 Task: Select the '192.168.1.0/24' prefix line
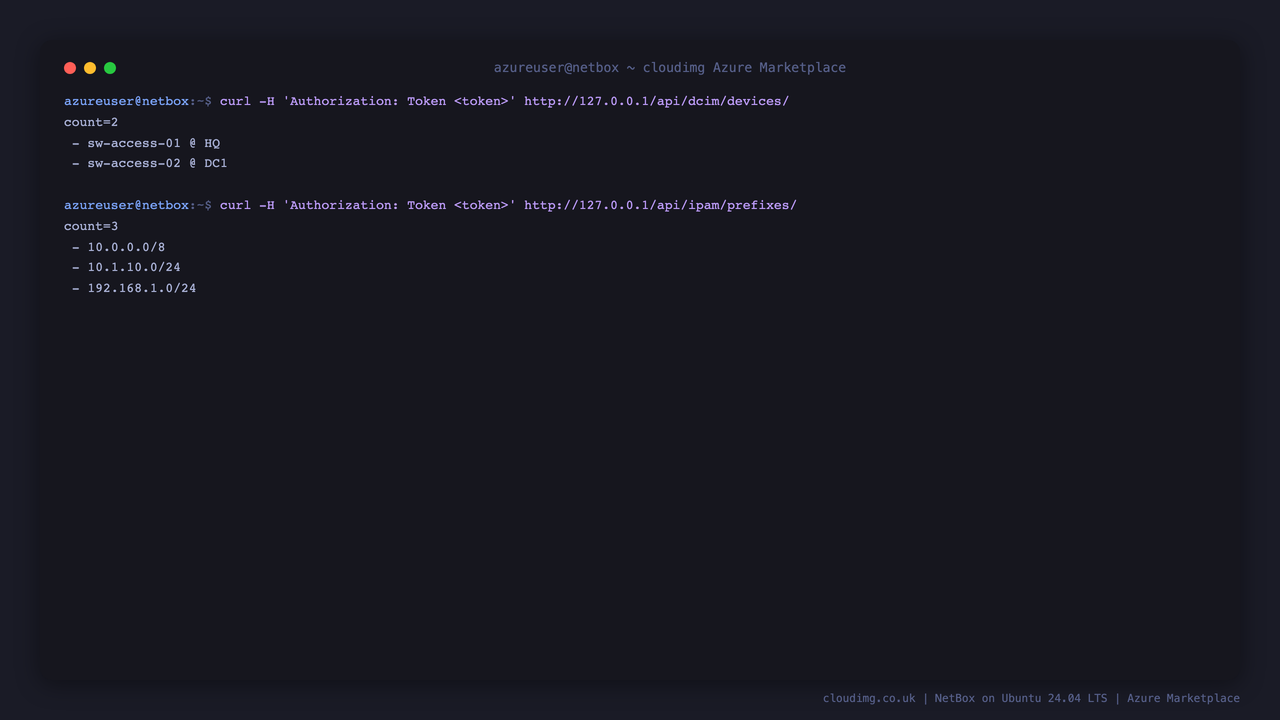point(134,288)
